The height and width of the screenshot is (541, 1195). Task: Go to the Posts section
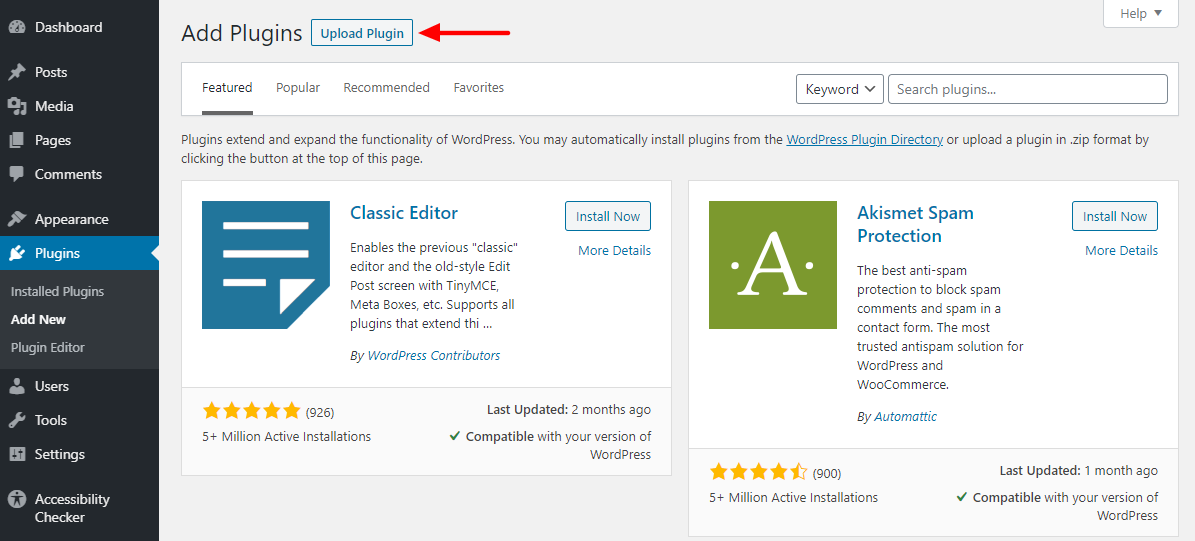[x=51, y=72]
